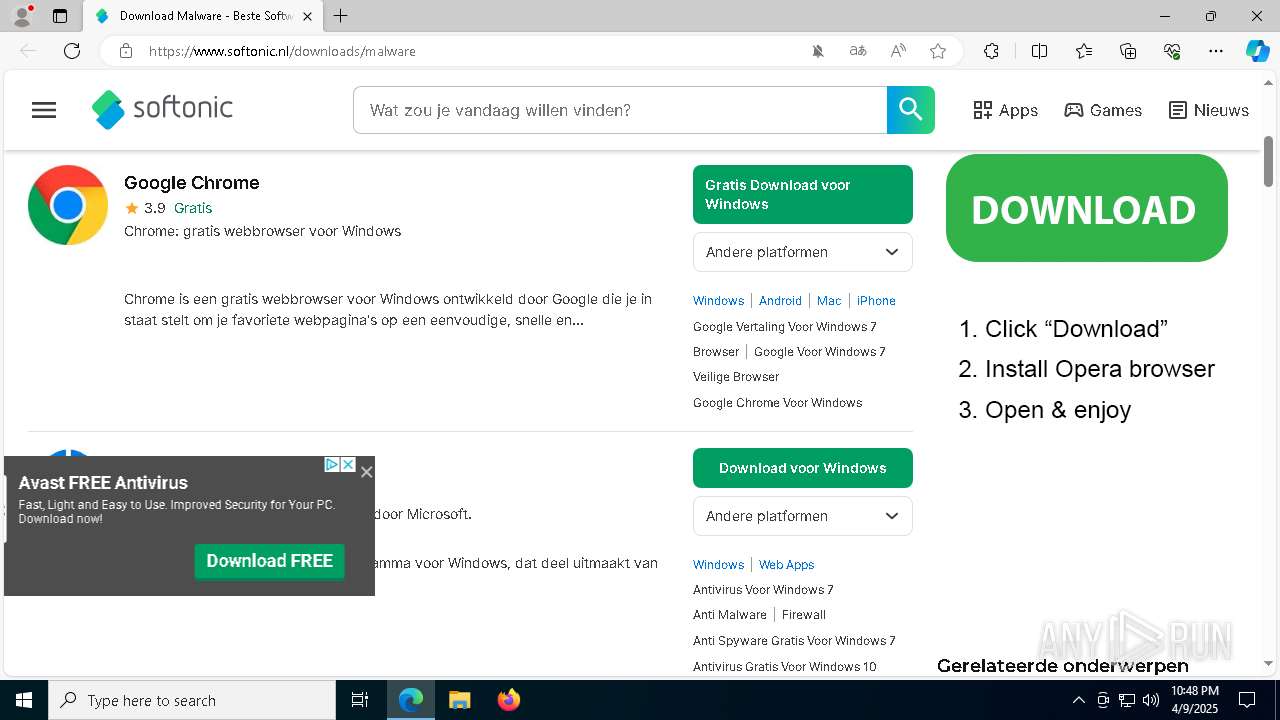This screenshot has width=1280, height=720.
Task: Click Gratis Download voor Windows button
Action: [803, 194]
